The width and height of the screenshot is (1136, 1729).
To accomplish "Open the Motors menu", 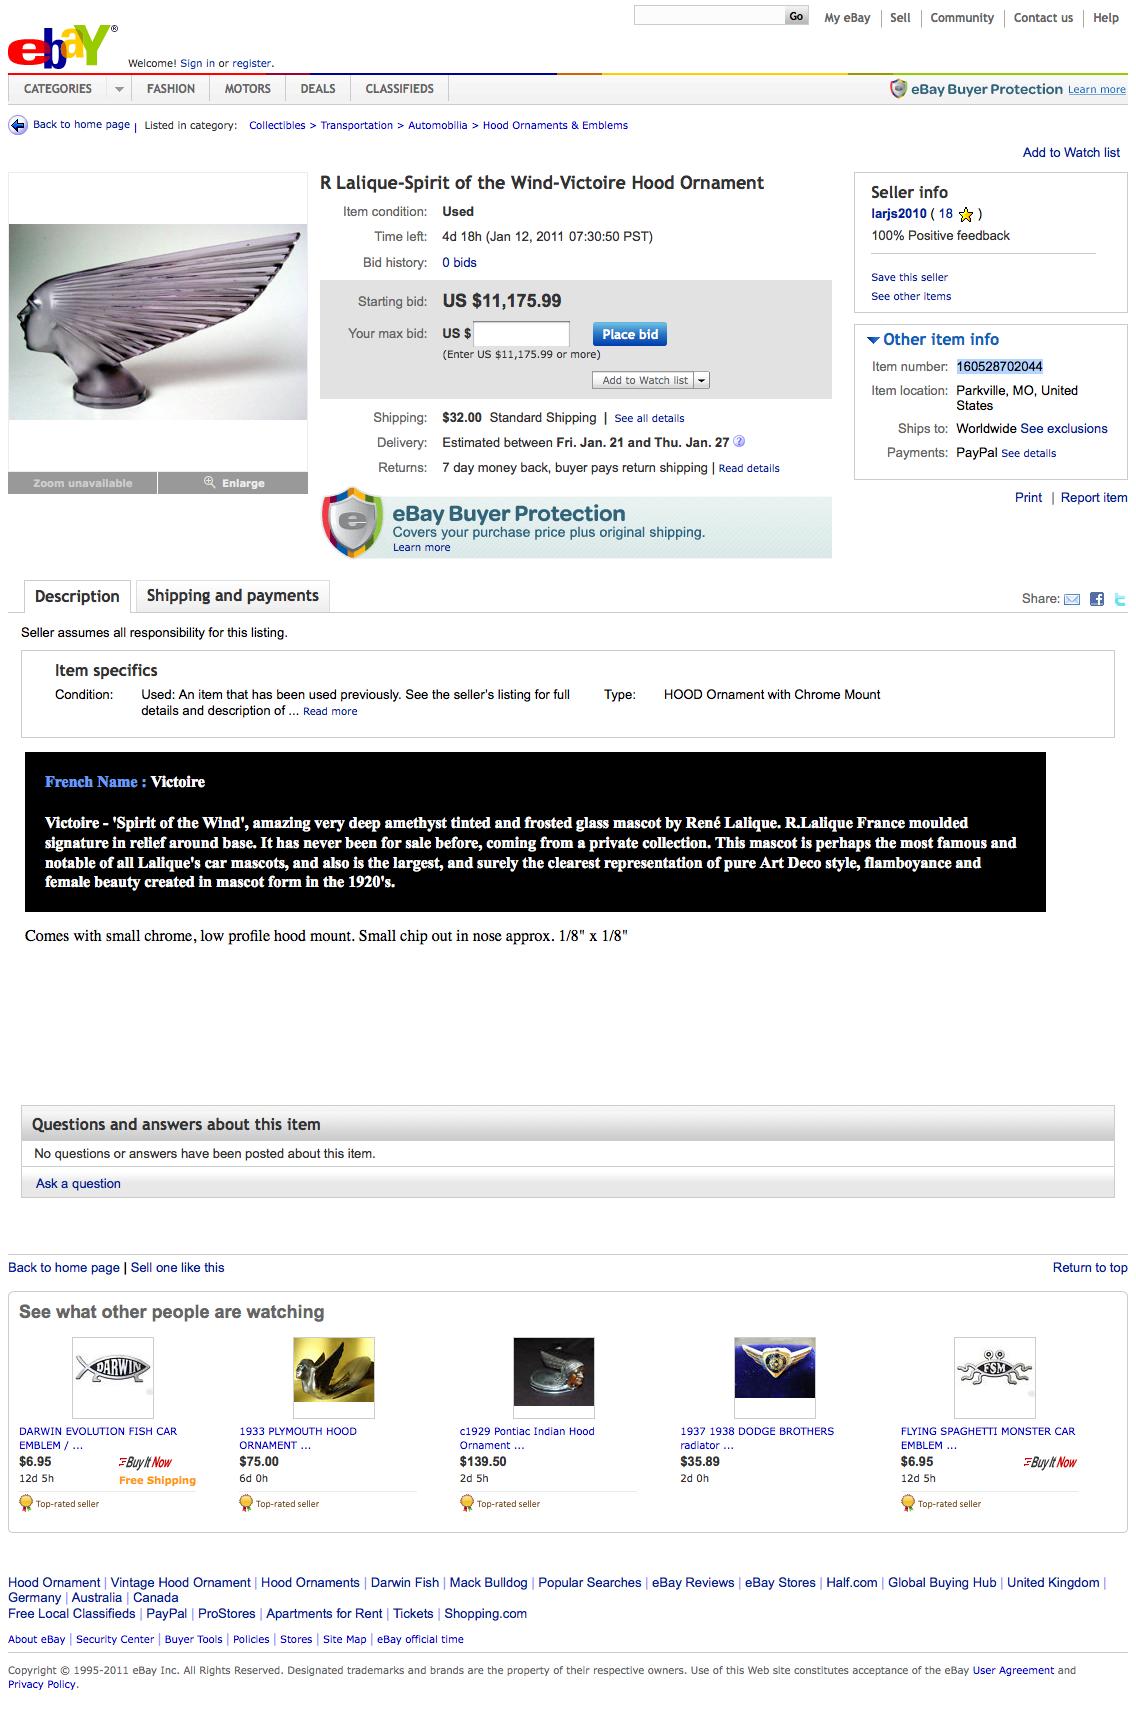I will pos(247,89).
